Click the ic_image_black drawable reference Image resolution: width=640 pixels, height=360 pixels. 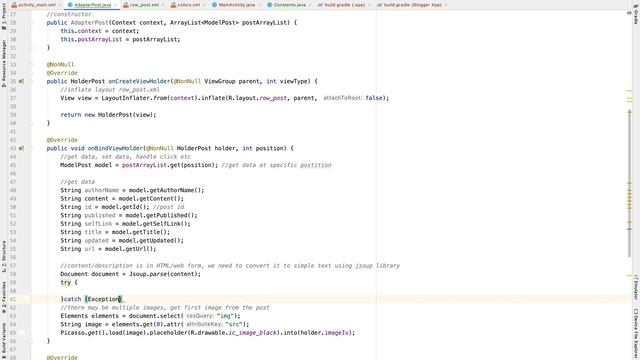point(253,333)
